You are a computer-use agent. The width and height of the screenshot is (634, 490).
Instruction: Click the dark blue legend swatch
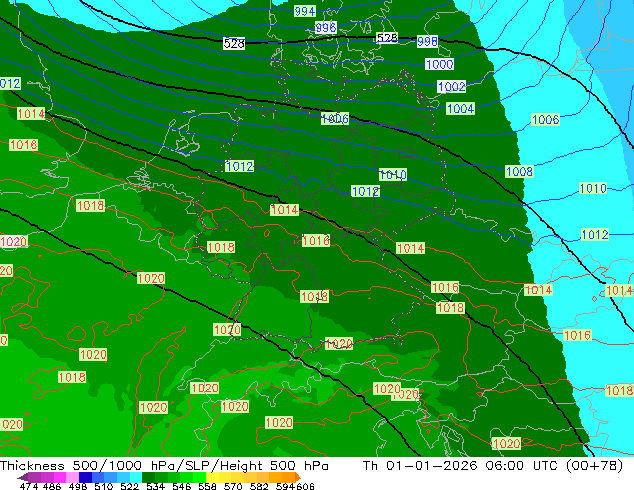pyautogui.click(x=85, y=477)
